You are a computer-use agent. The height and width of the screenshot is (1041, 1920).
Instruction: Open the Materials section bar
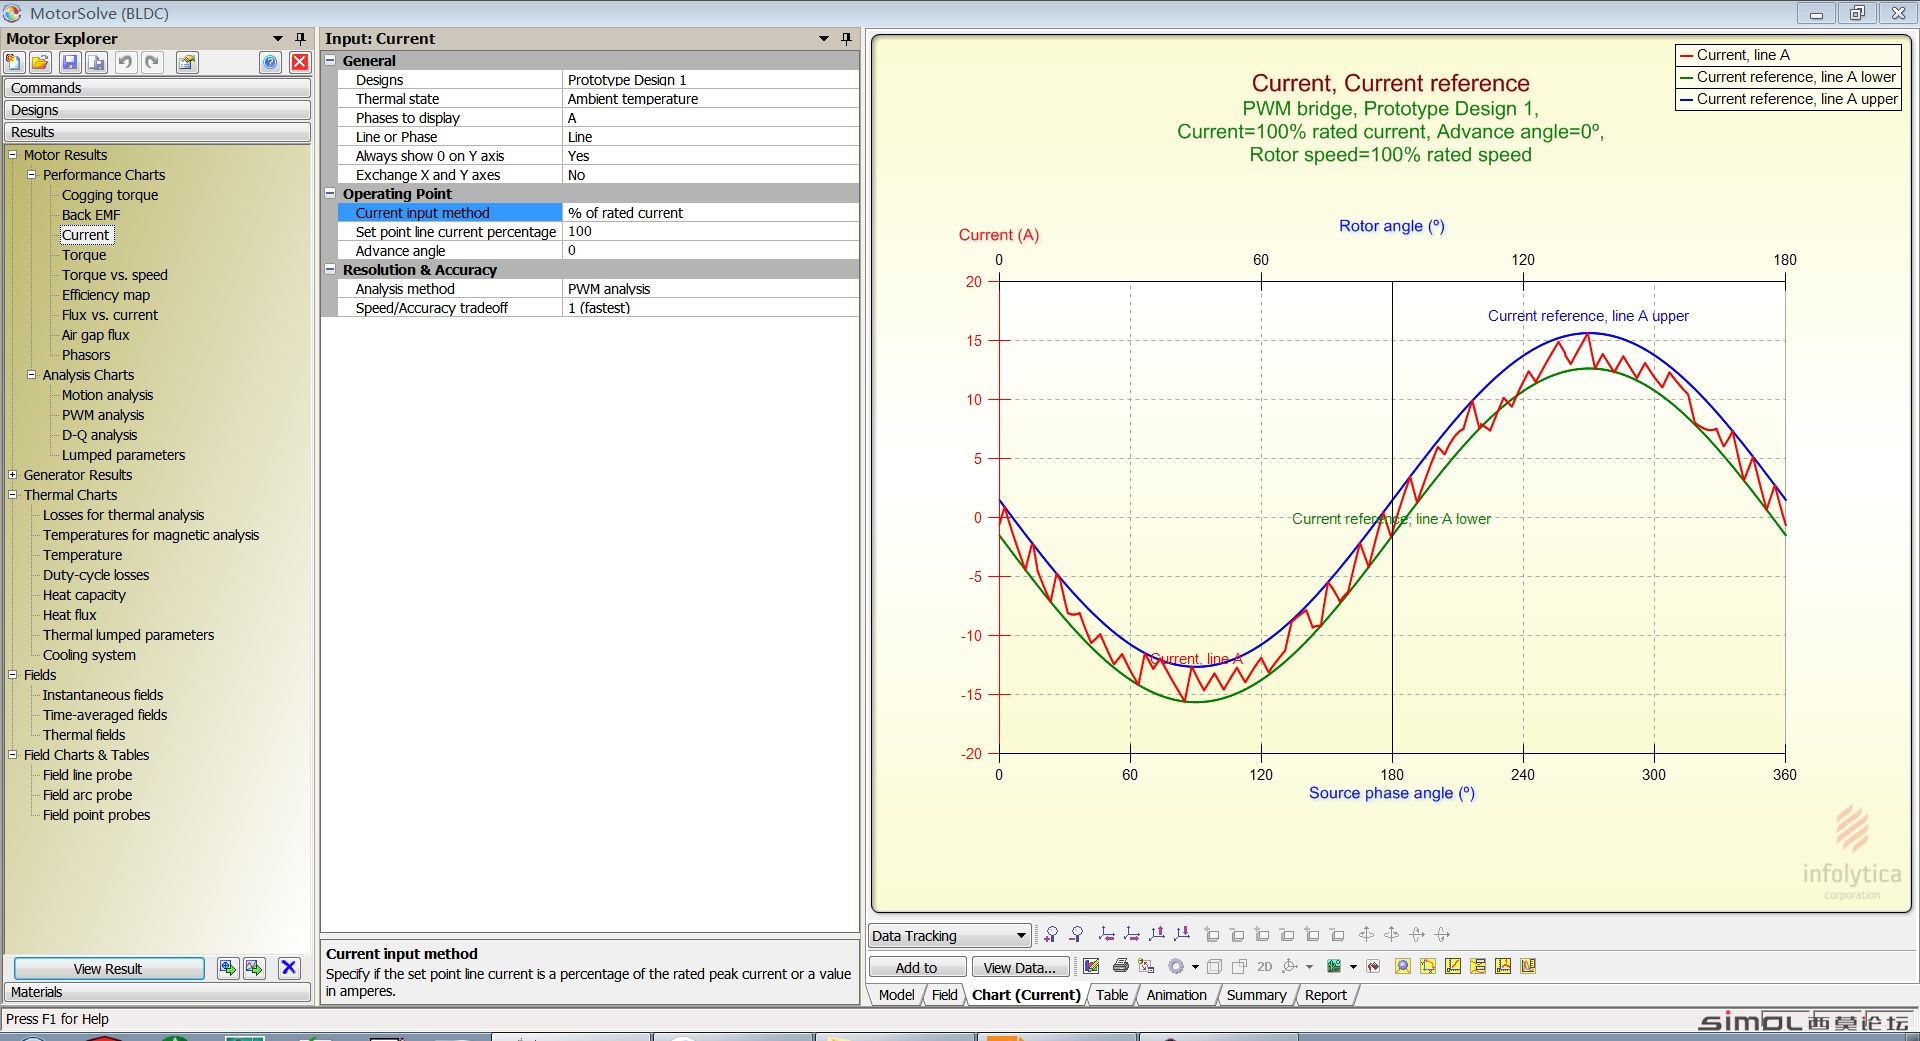tap(157, 992)
